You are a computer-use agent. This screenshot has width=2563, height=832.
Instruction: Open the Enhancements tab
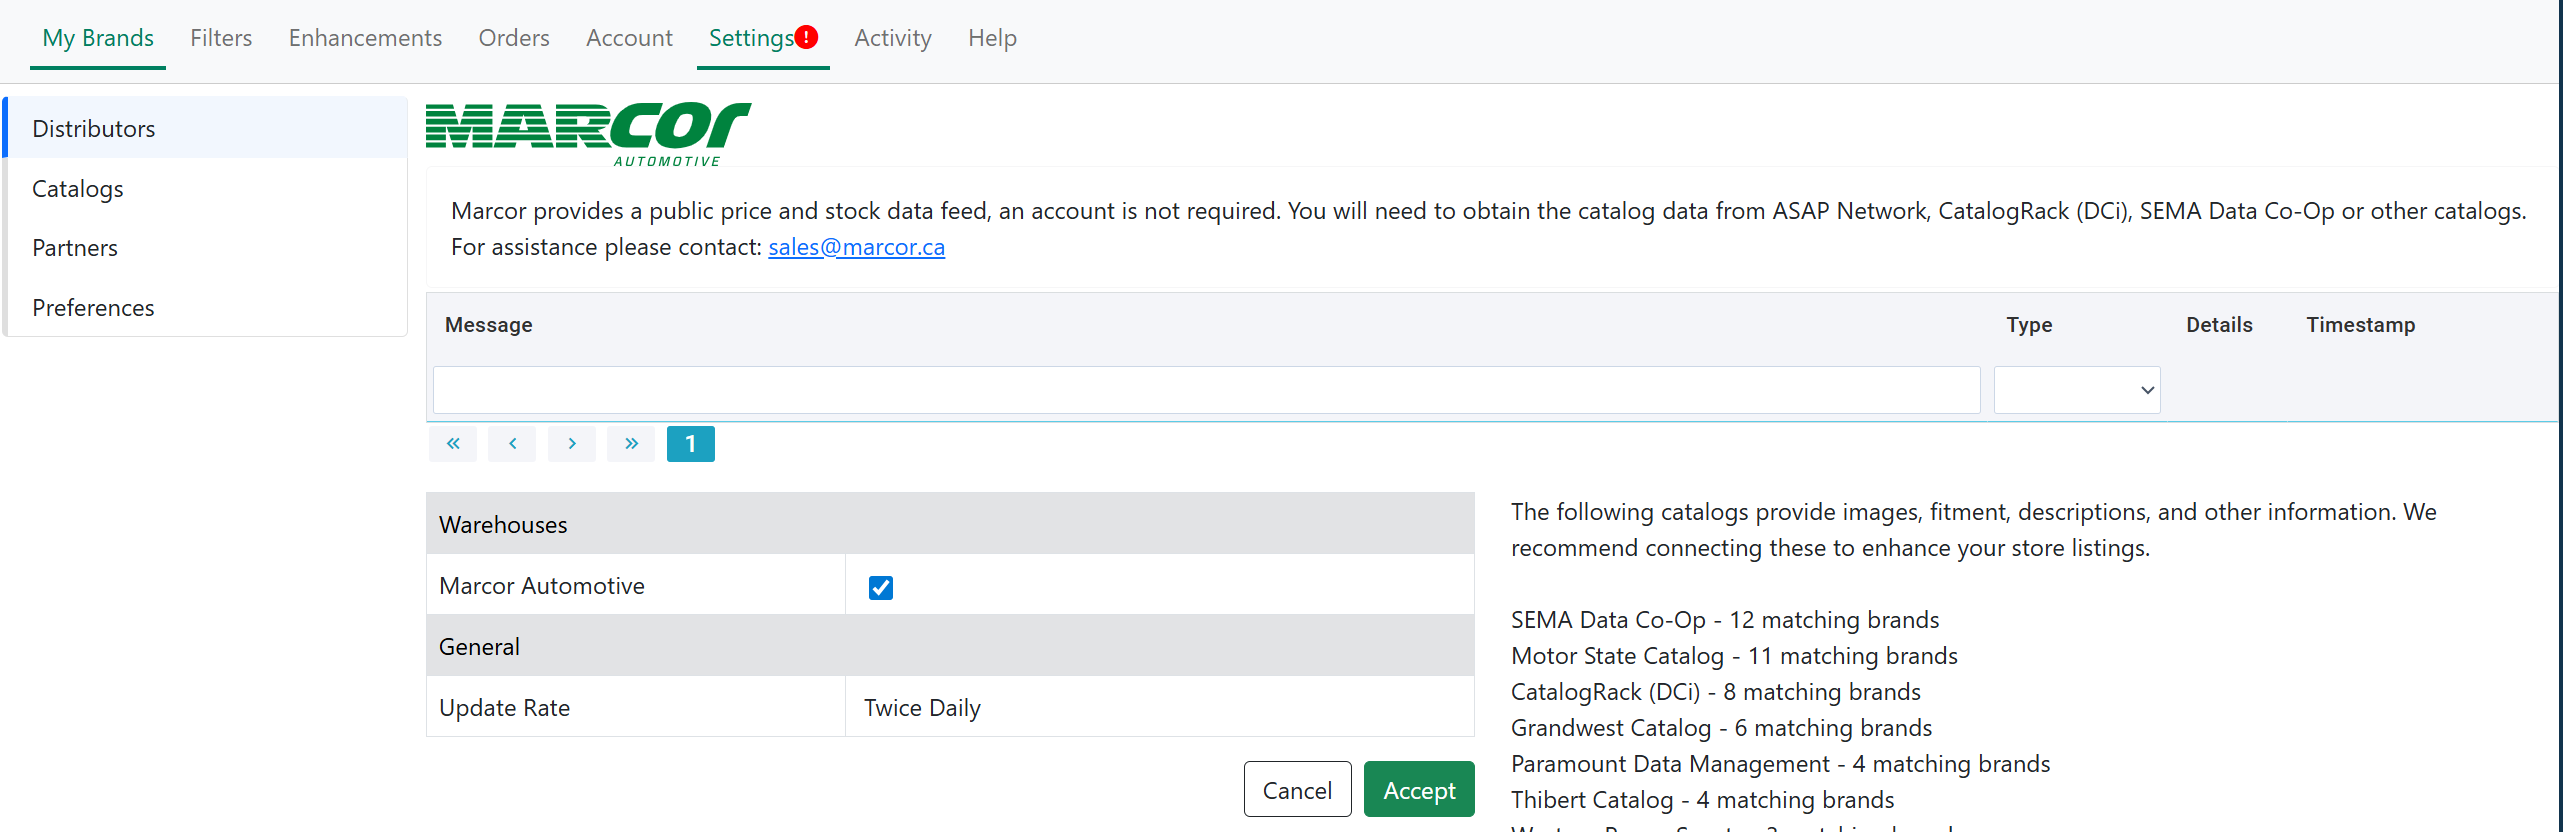pyautogui.click(x=365, y=38)
